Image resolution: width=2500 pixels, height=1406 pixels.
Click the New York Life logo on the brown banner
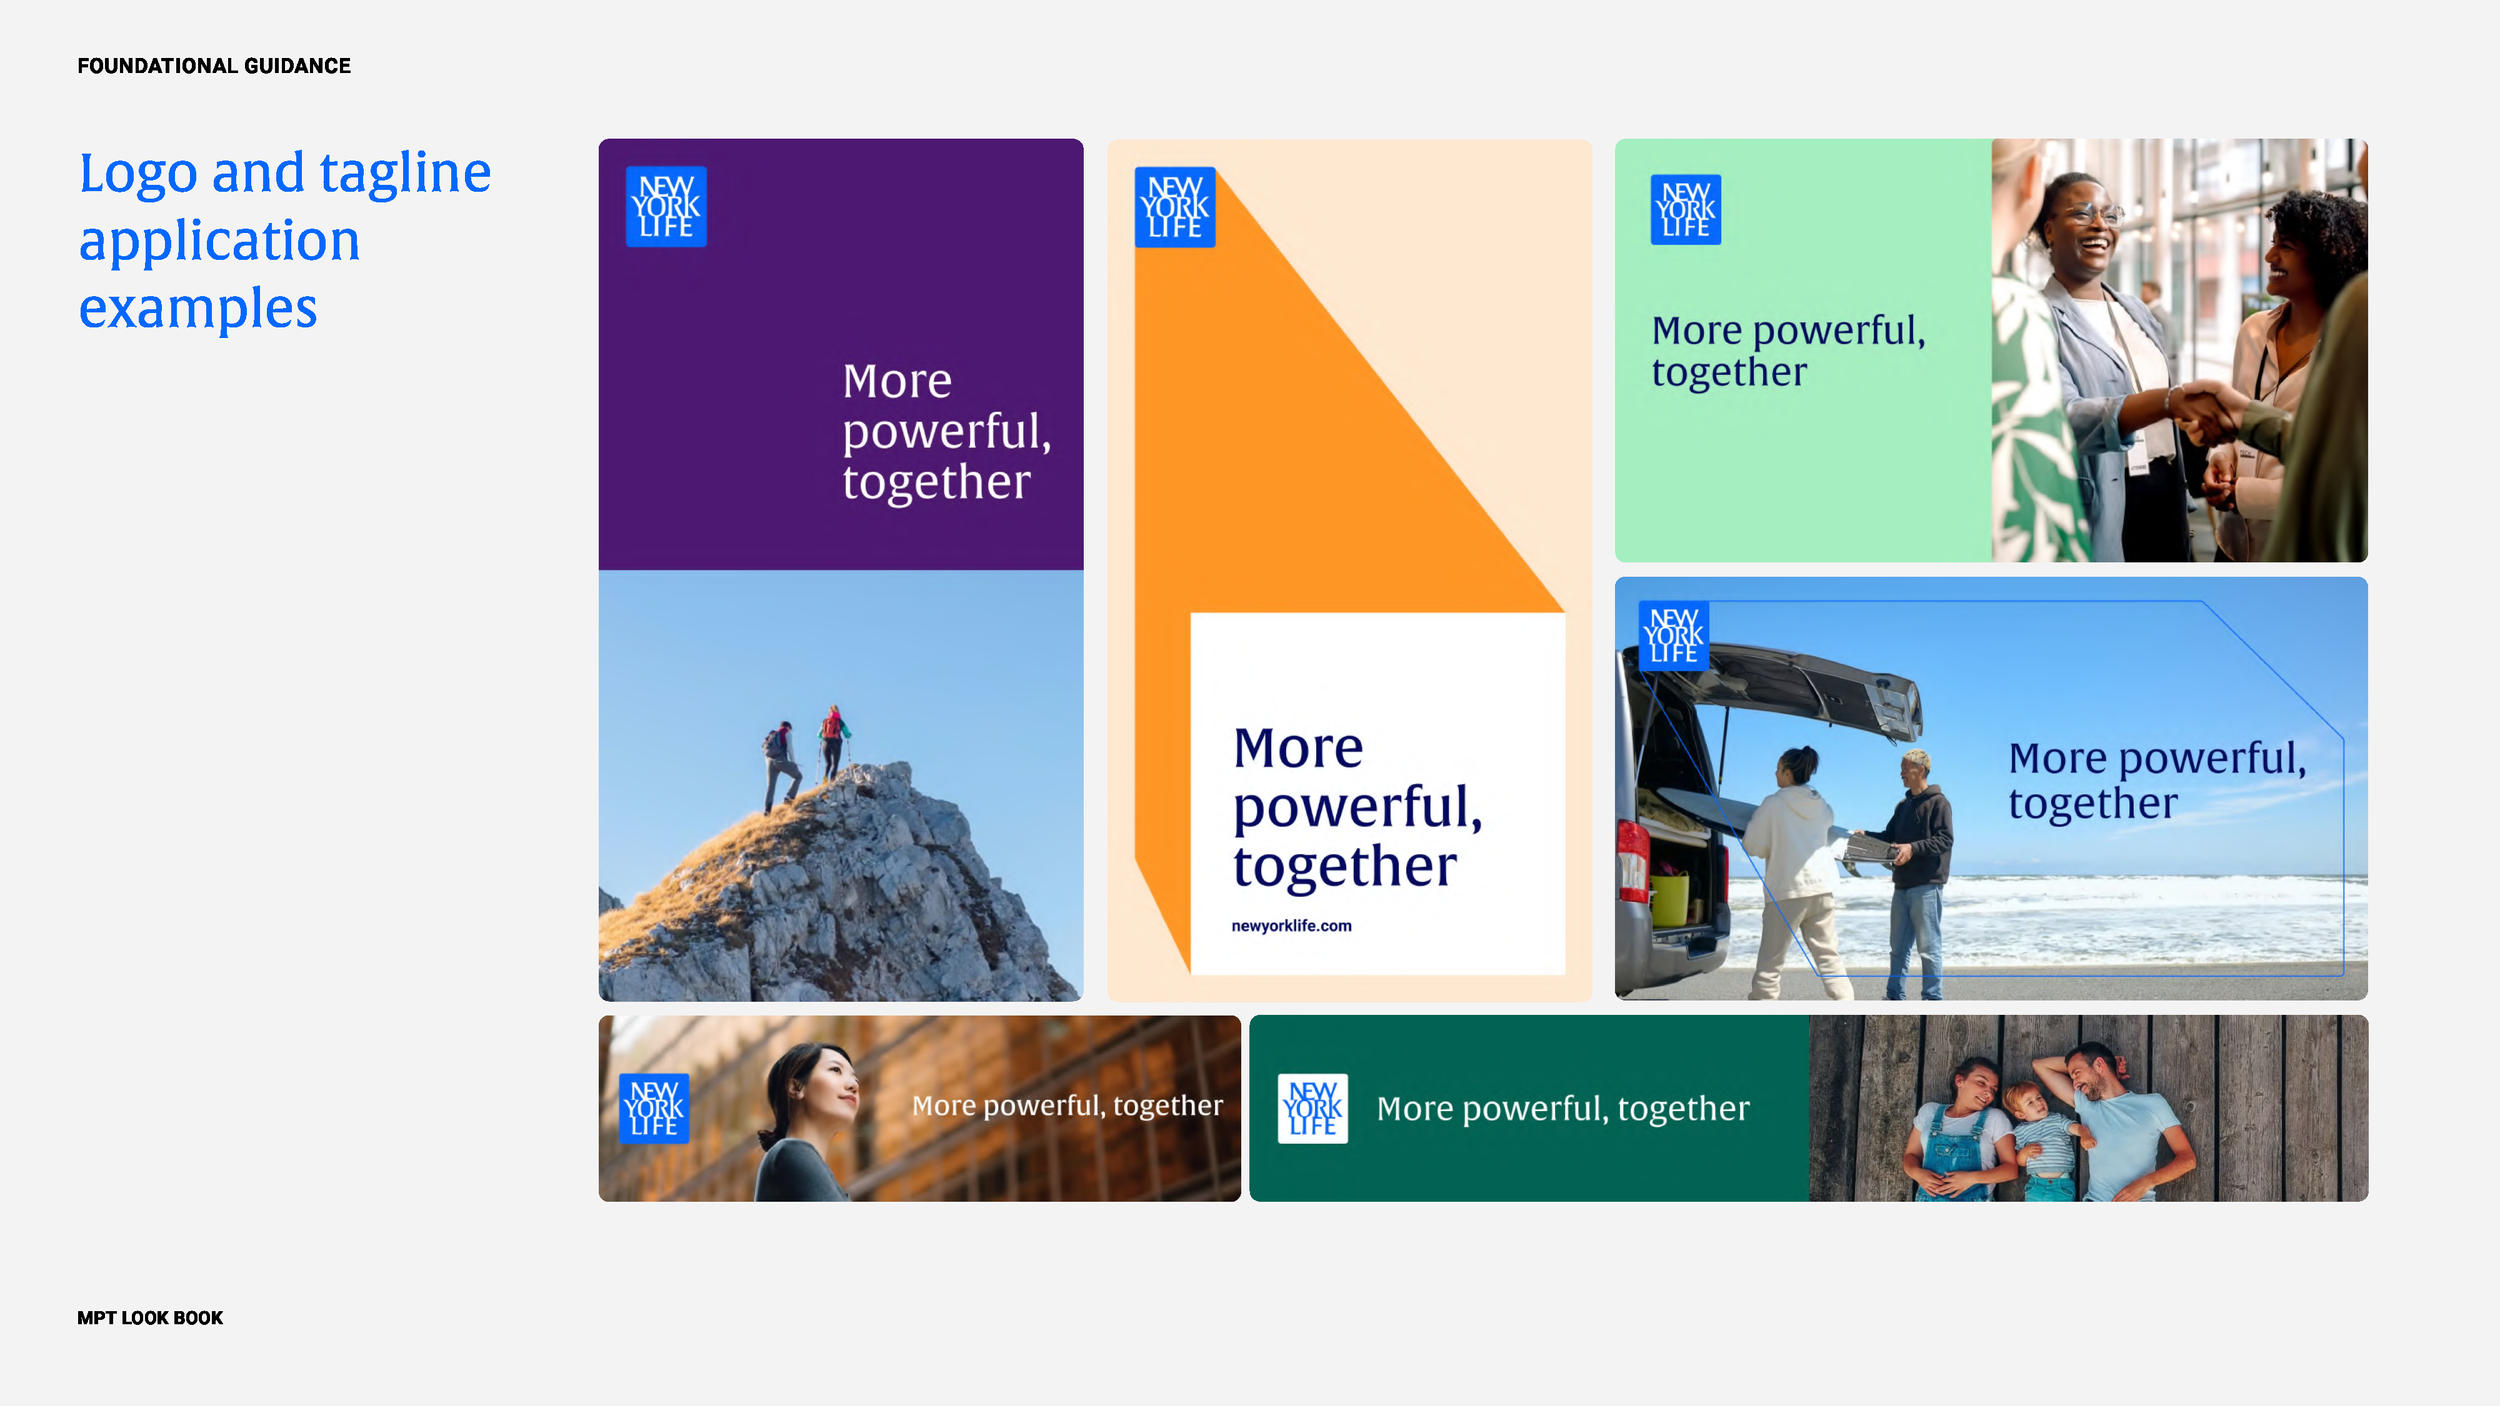[x=654, y=1108]
